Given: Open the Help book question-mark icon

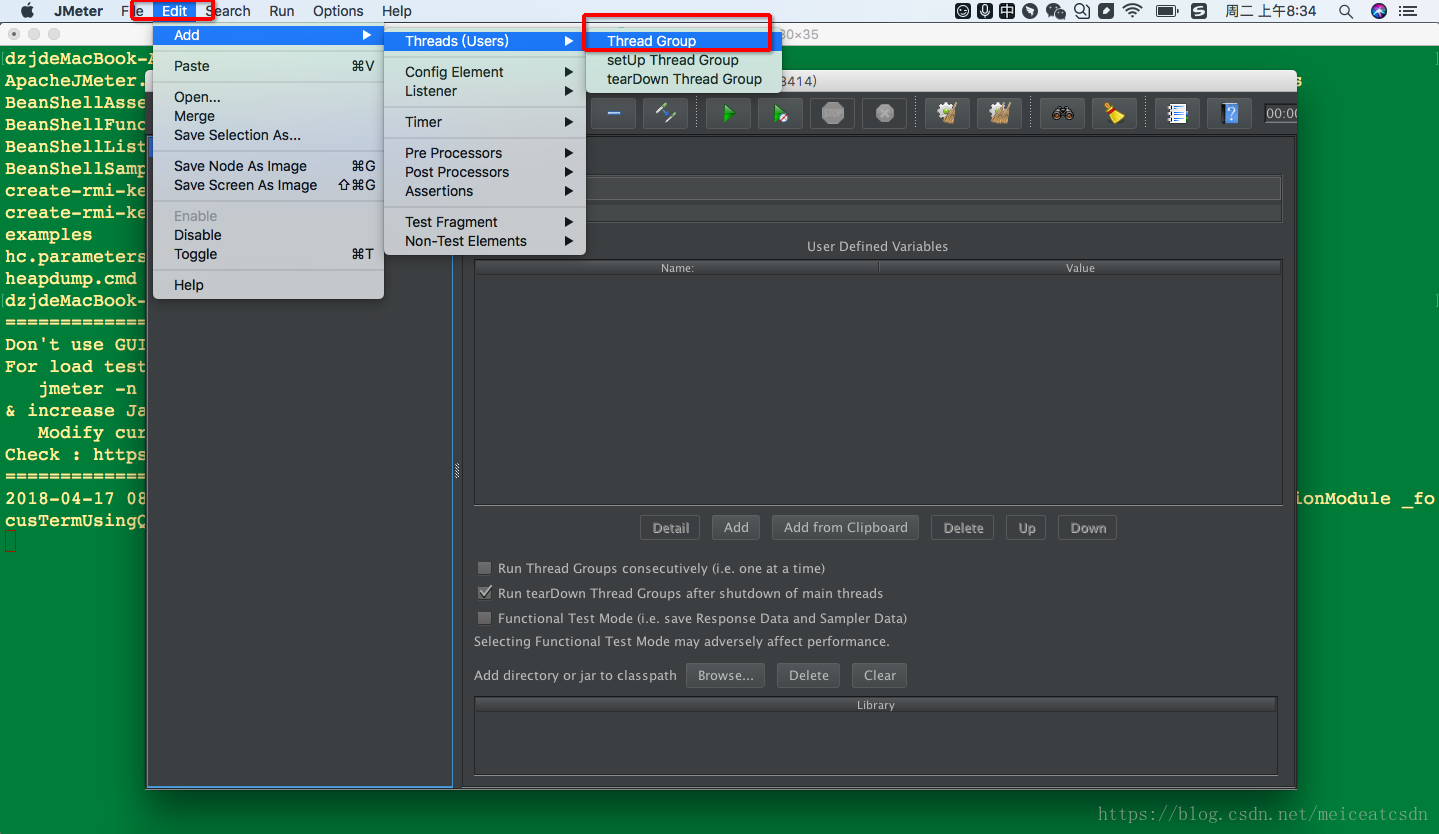Looking at the screenshot, I should pyautogui.click(x=1229, y=113).
